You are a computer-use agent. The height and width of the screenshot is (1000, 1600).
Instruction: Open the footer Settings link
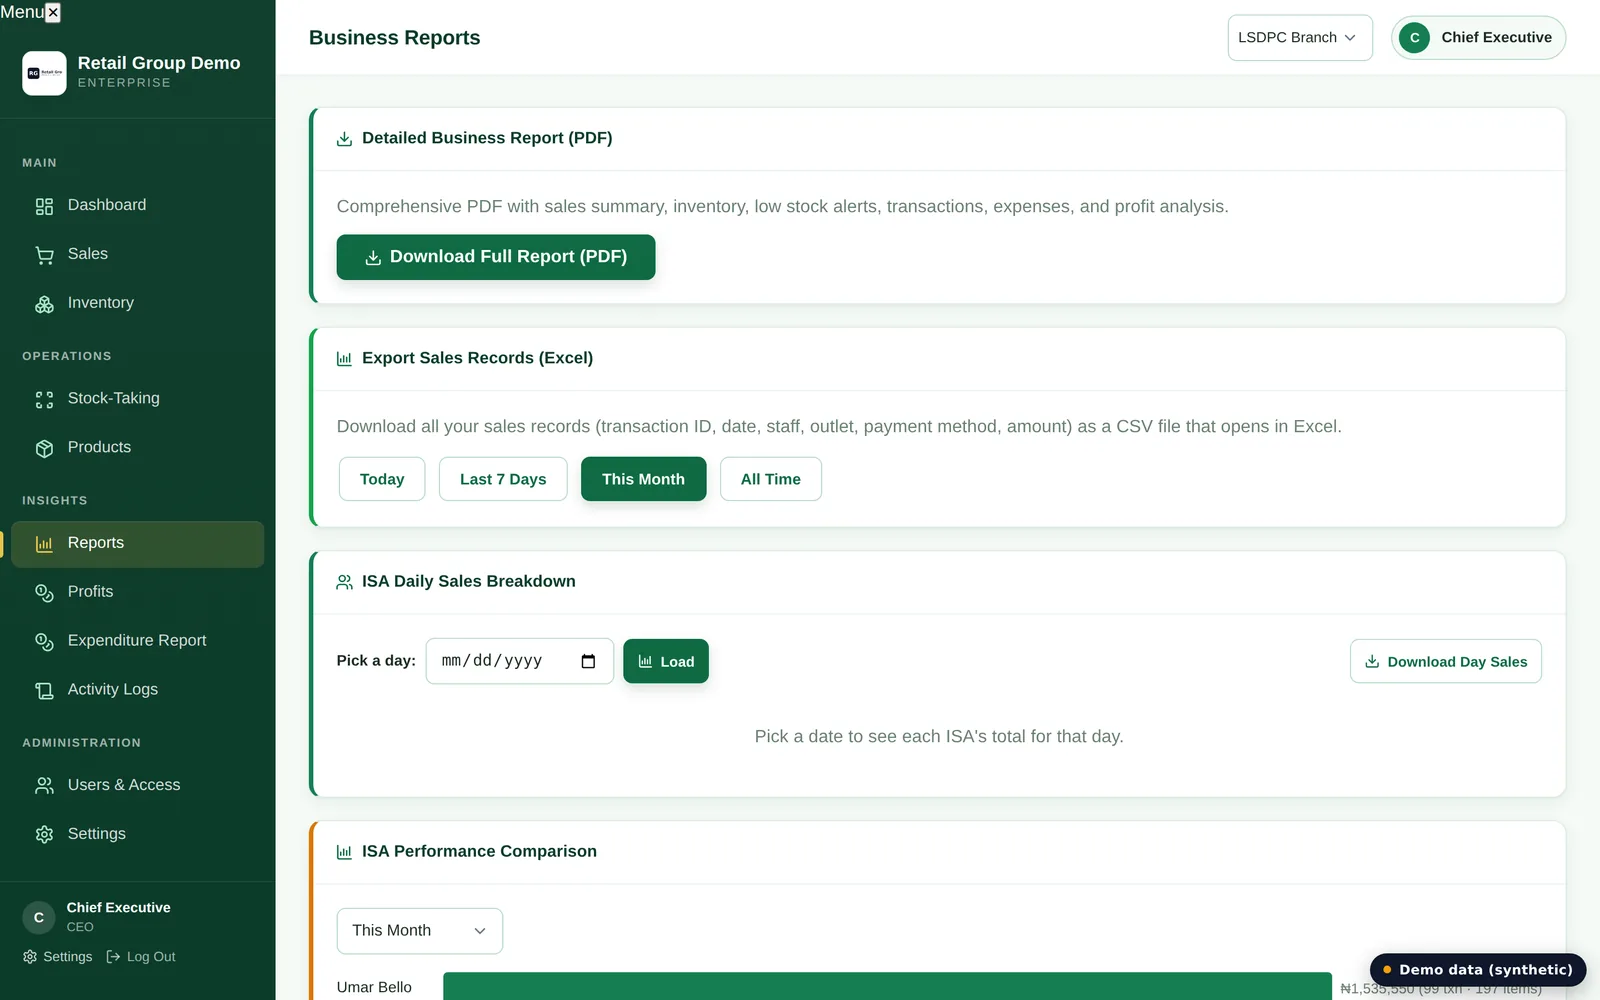click(x=58, y=957)
